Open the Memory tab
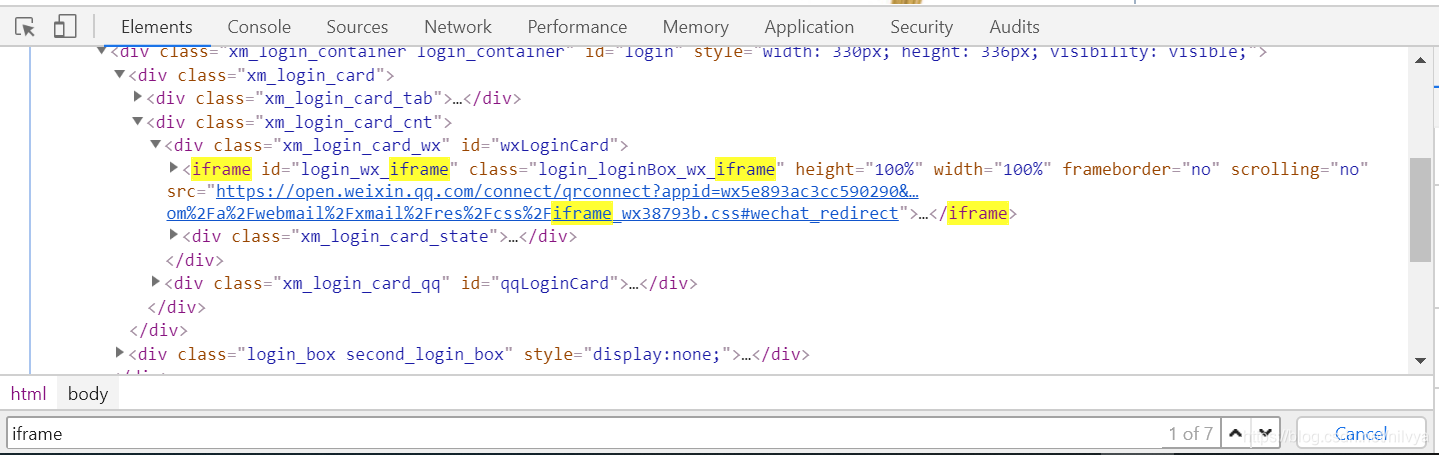Viewport: 1439px width, 455px height. [695, 27]
